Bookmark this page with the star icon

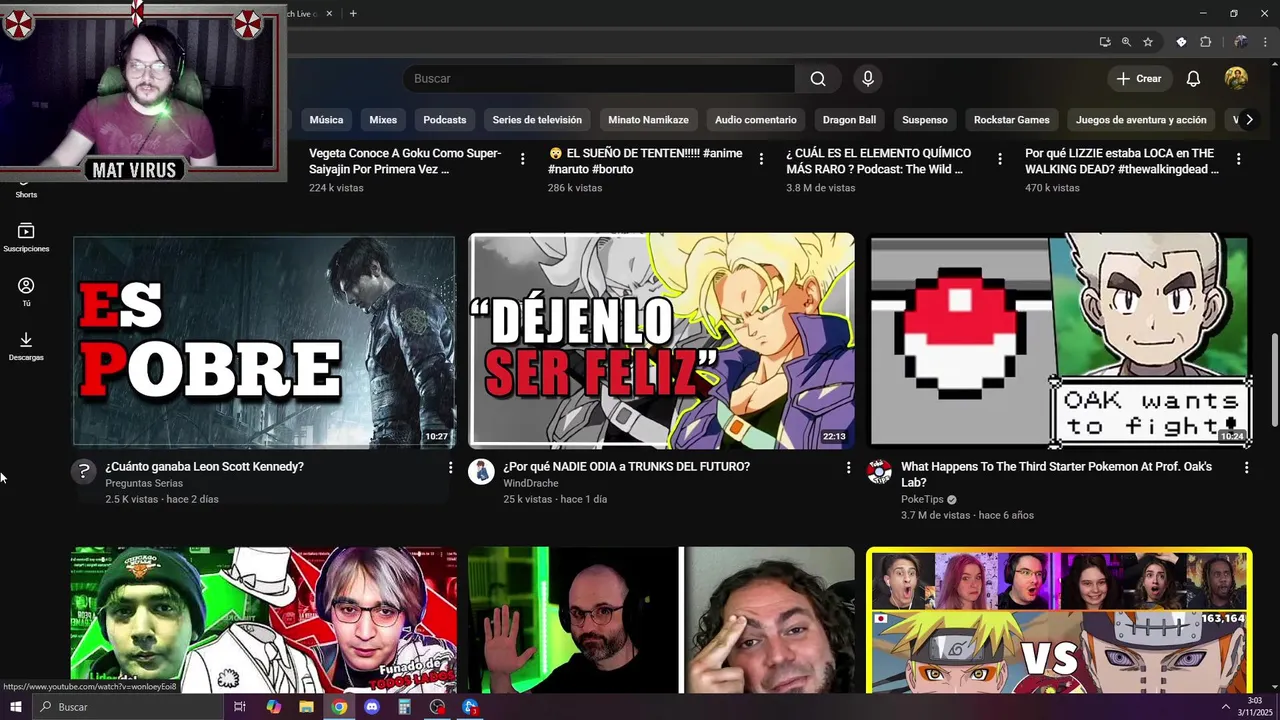point(1148,42)
